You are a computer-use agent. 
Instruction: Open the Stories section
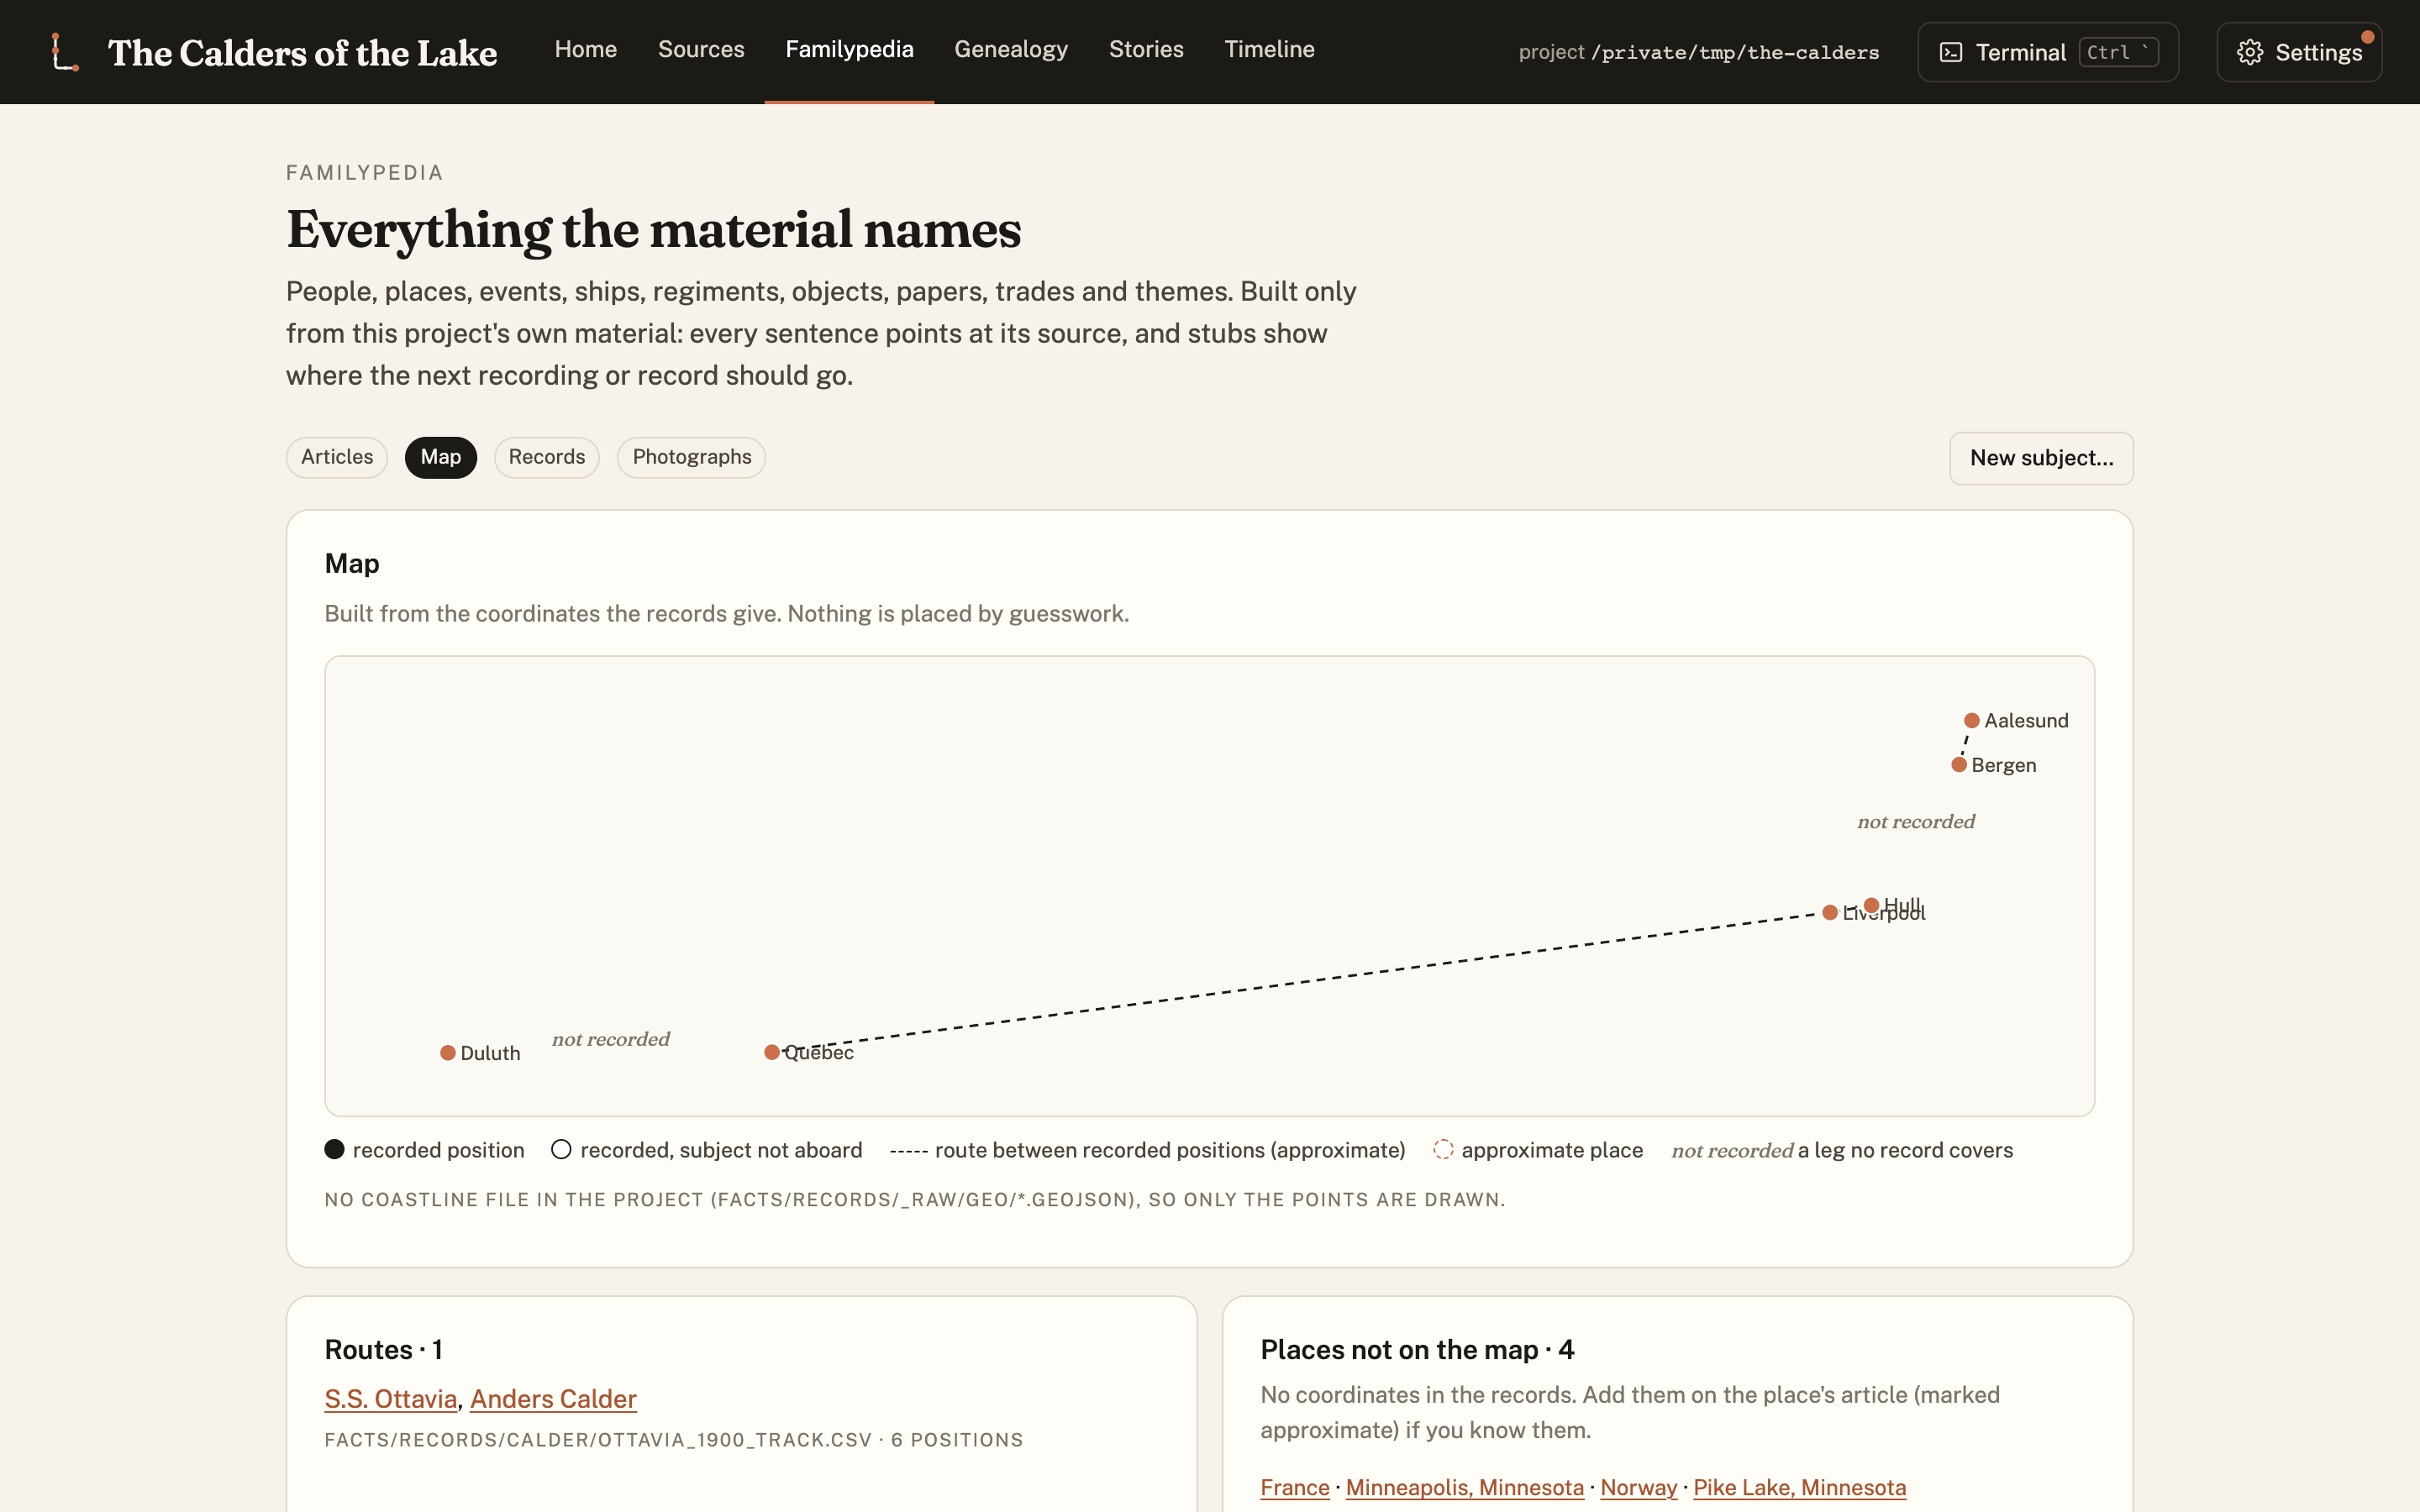(1146, 50)
